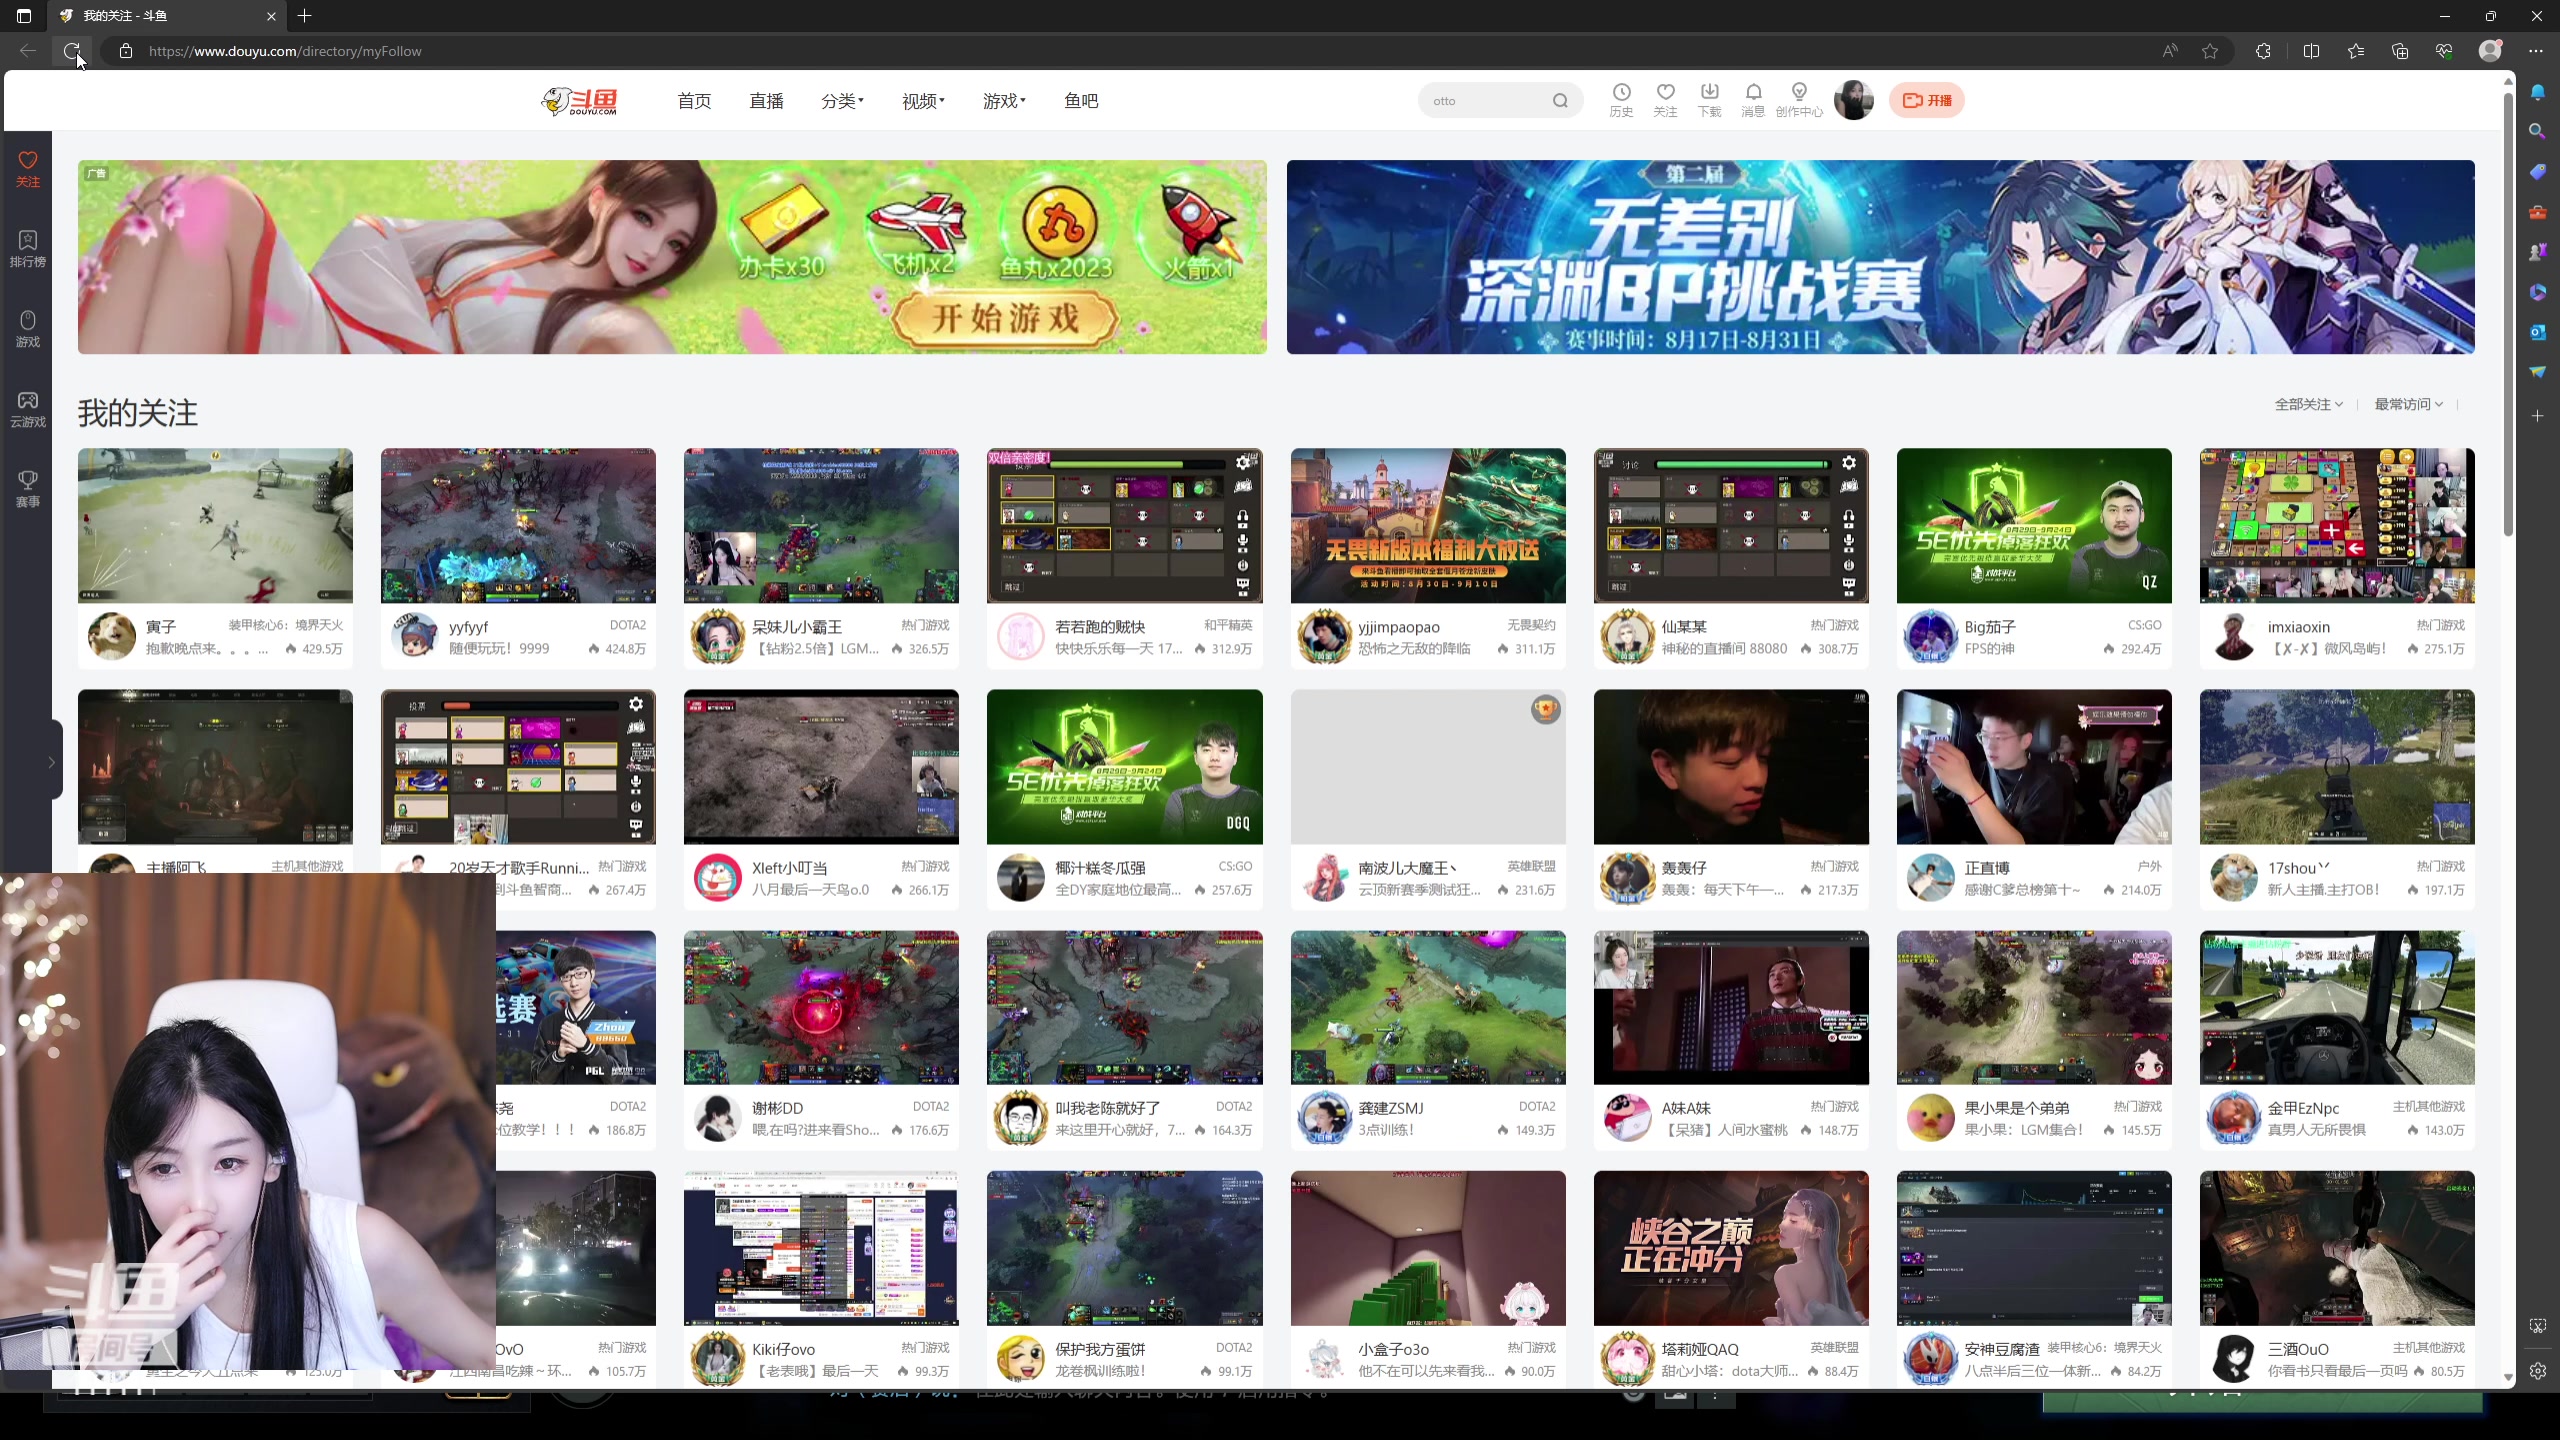This screenshot has width=2560, height=1440.
Task: Open the 历史 viewing history icon
Action: pyautogui.click(x=1619, y=100)
